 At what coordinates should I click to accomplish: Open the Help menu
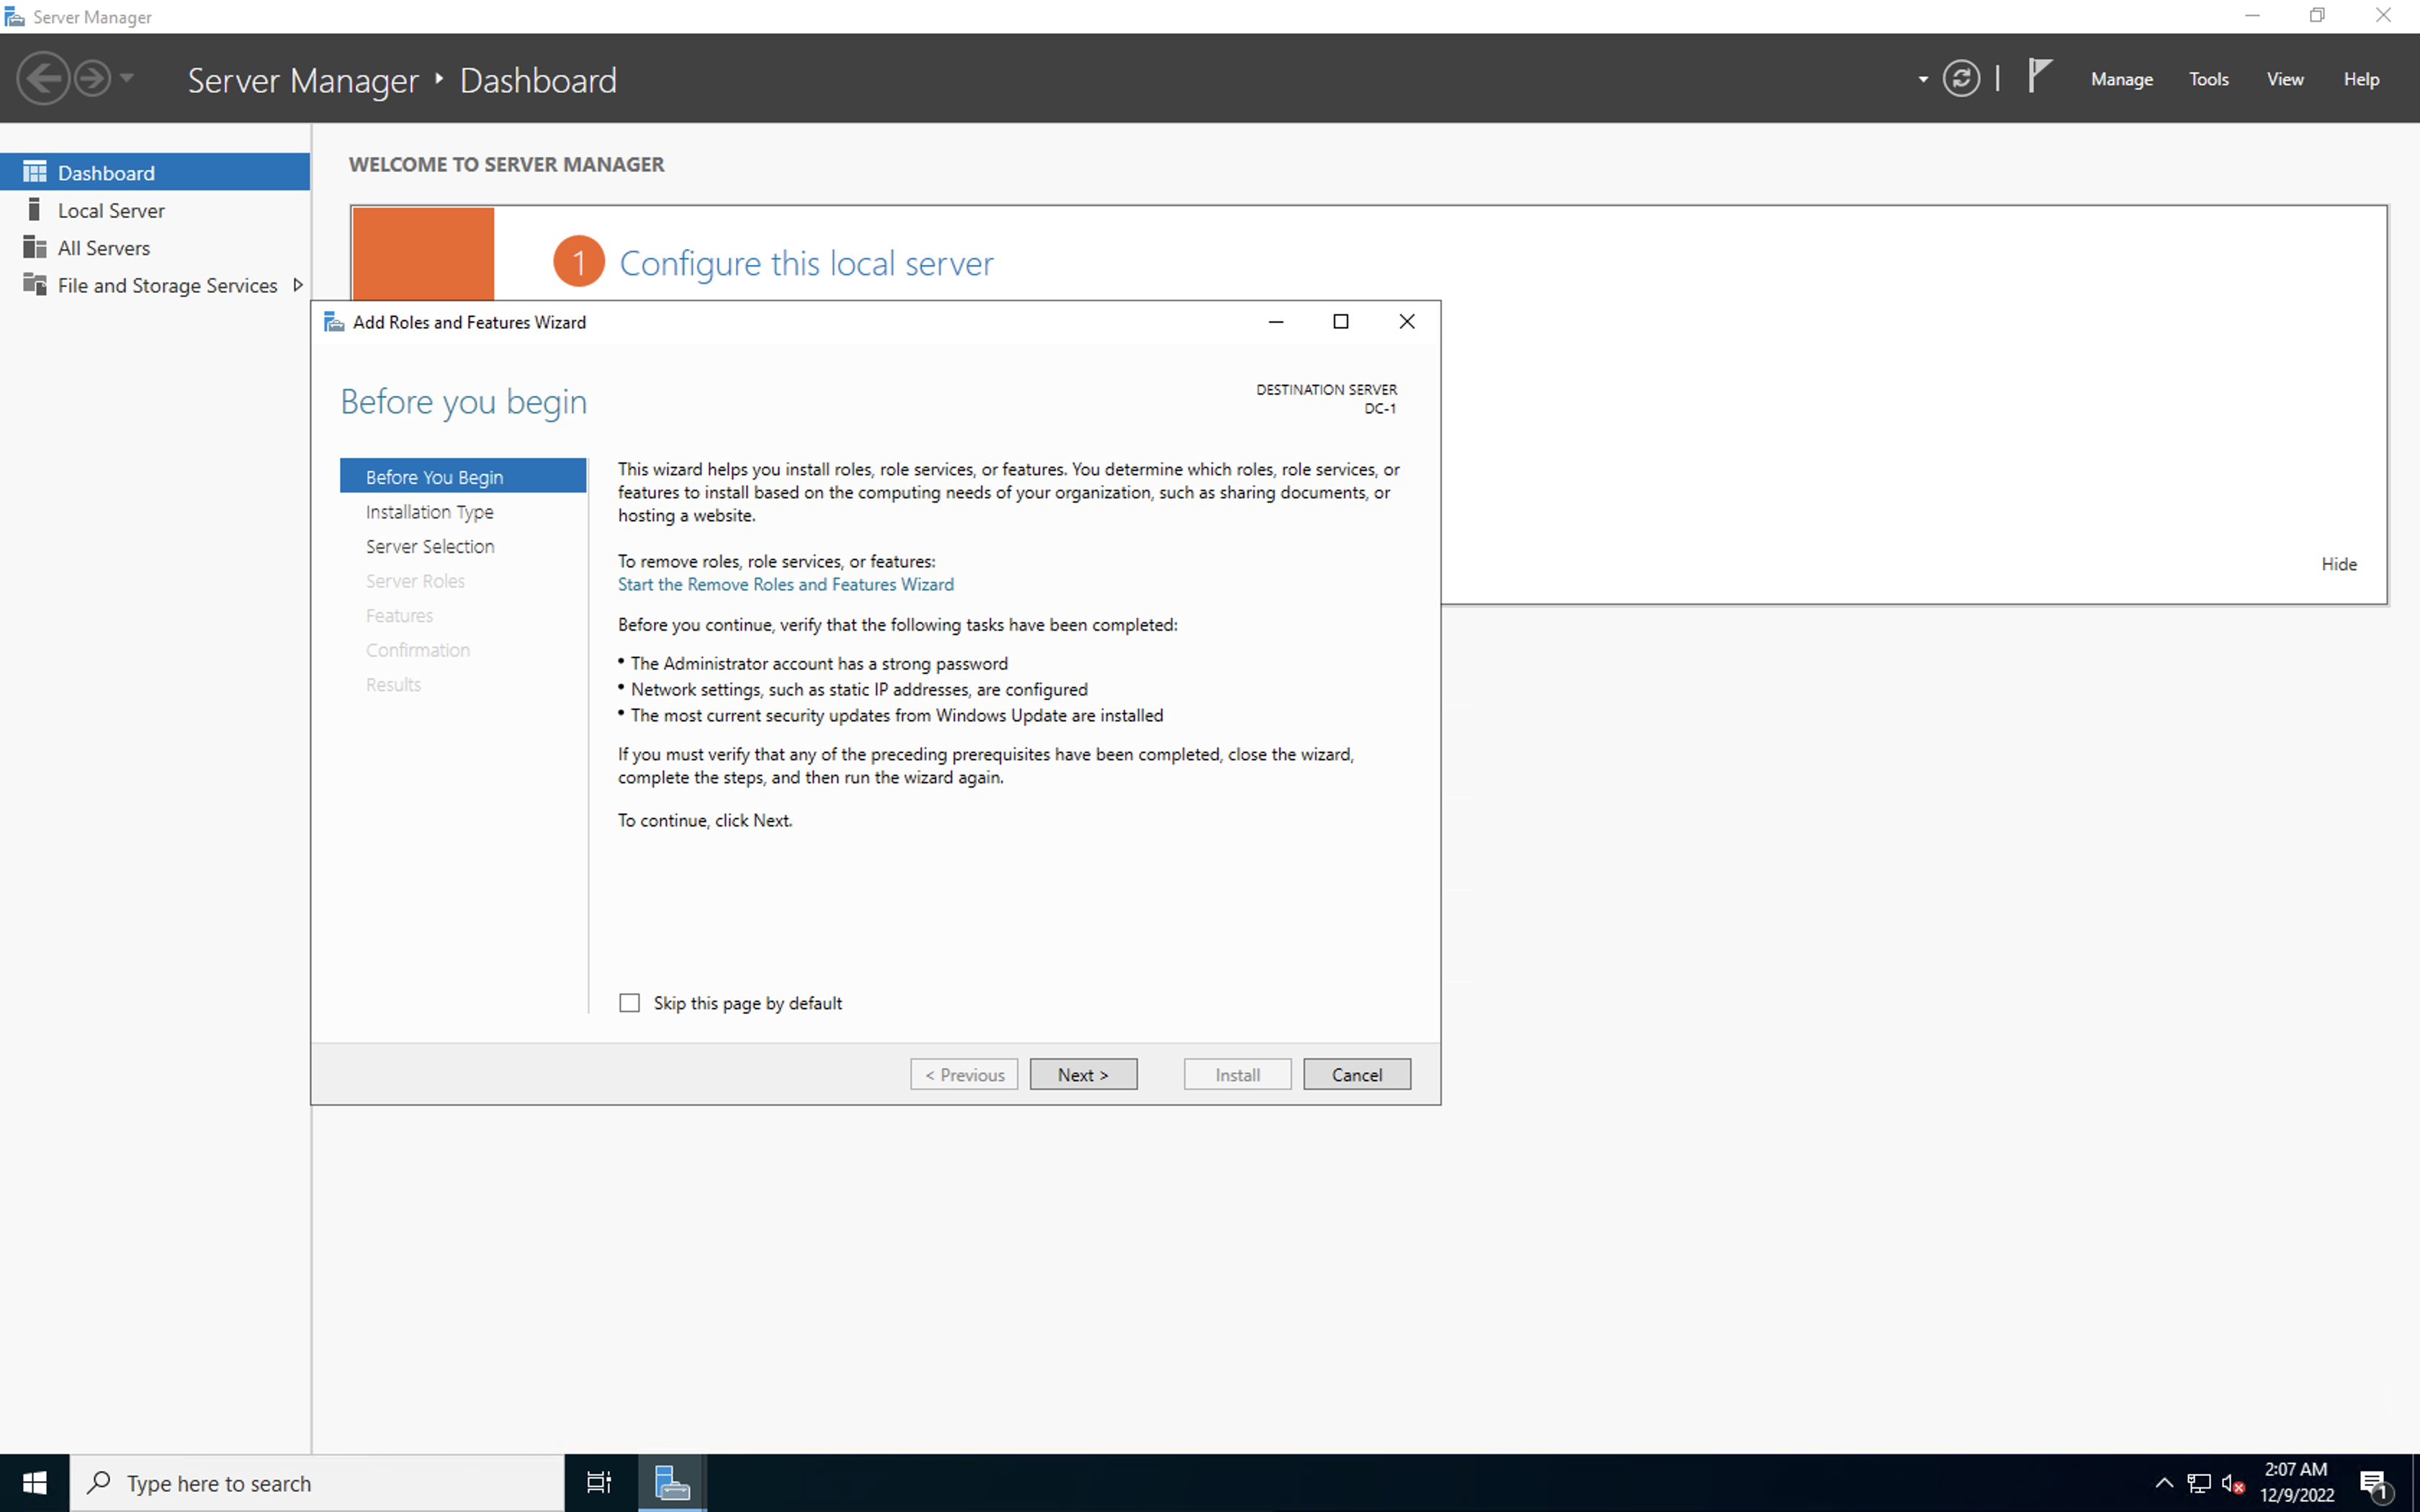click(2362, 79)
